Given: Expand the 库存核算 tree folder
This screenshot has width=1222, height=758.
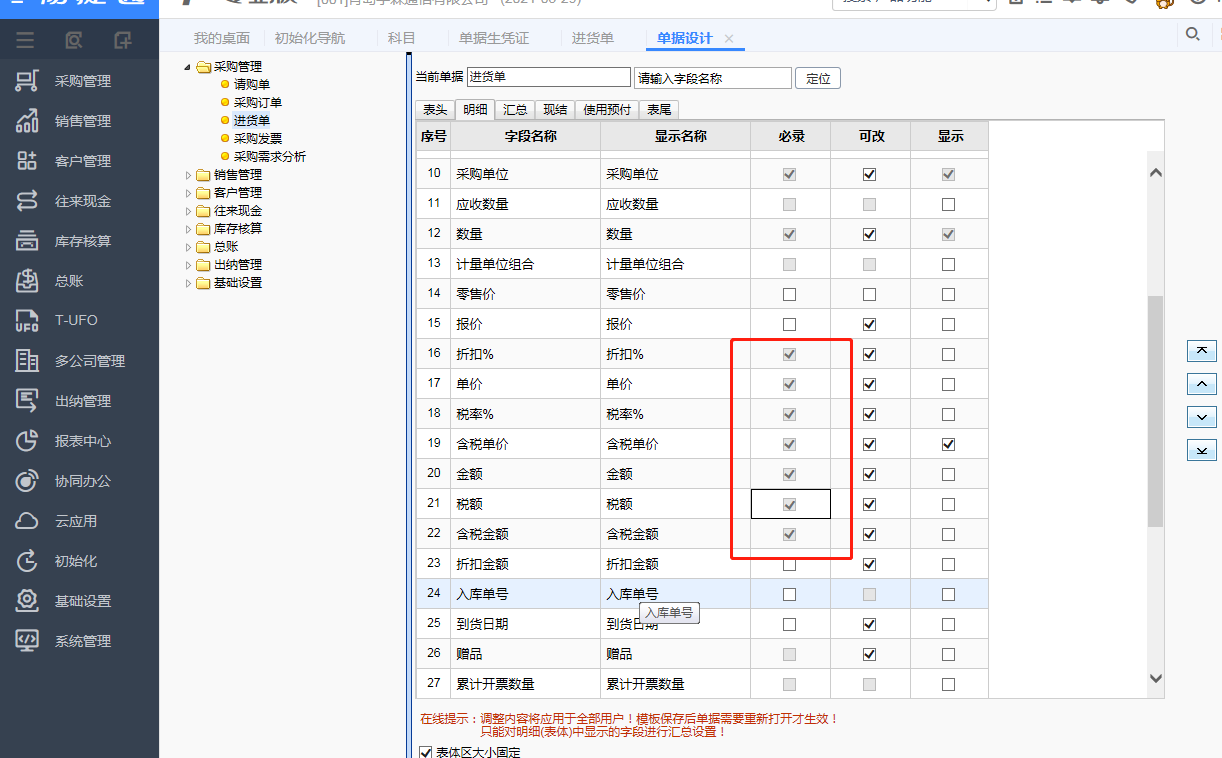Looking at the screenshot, I should tap(187, 229).
